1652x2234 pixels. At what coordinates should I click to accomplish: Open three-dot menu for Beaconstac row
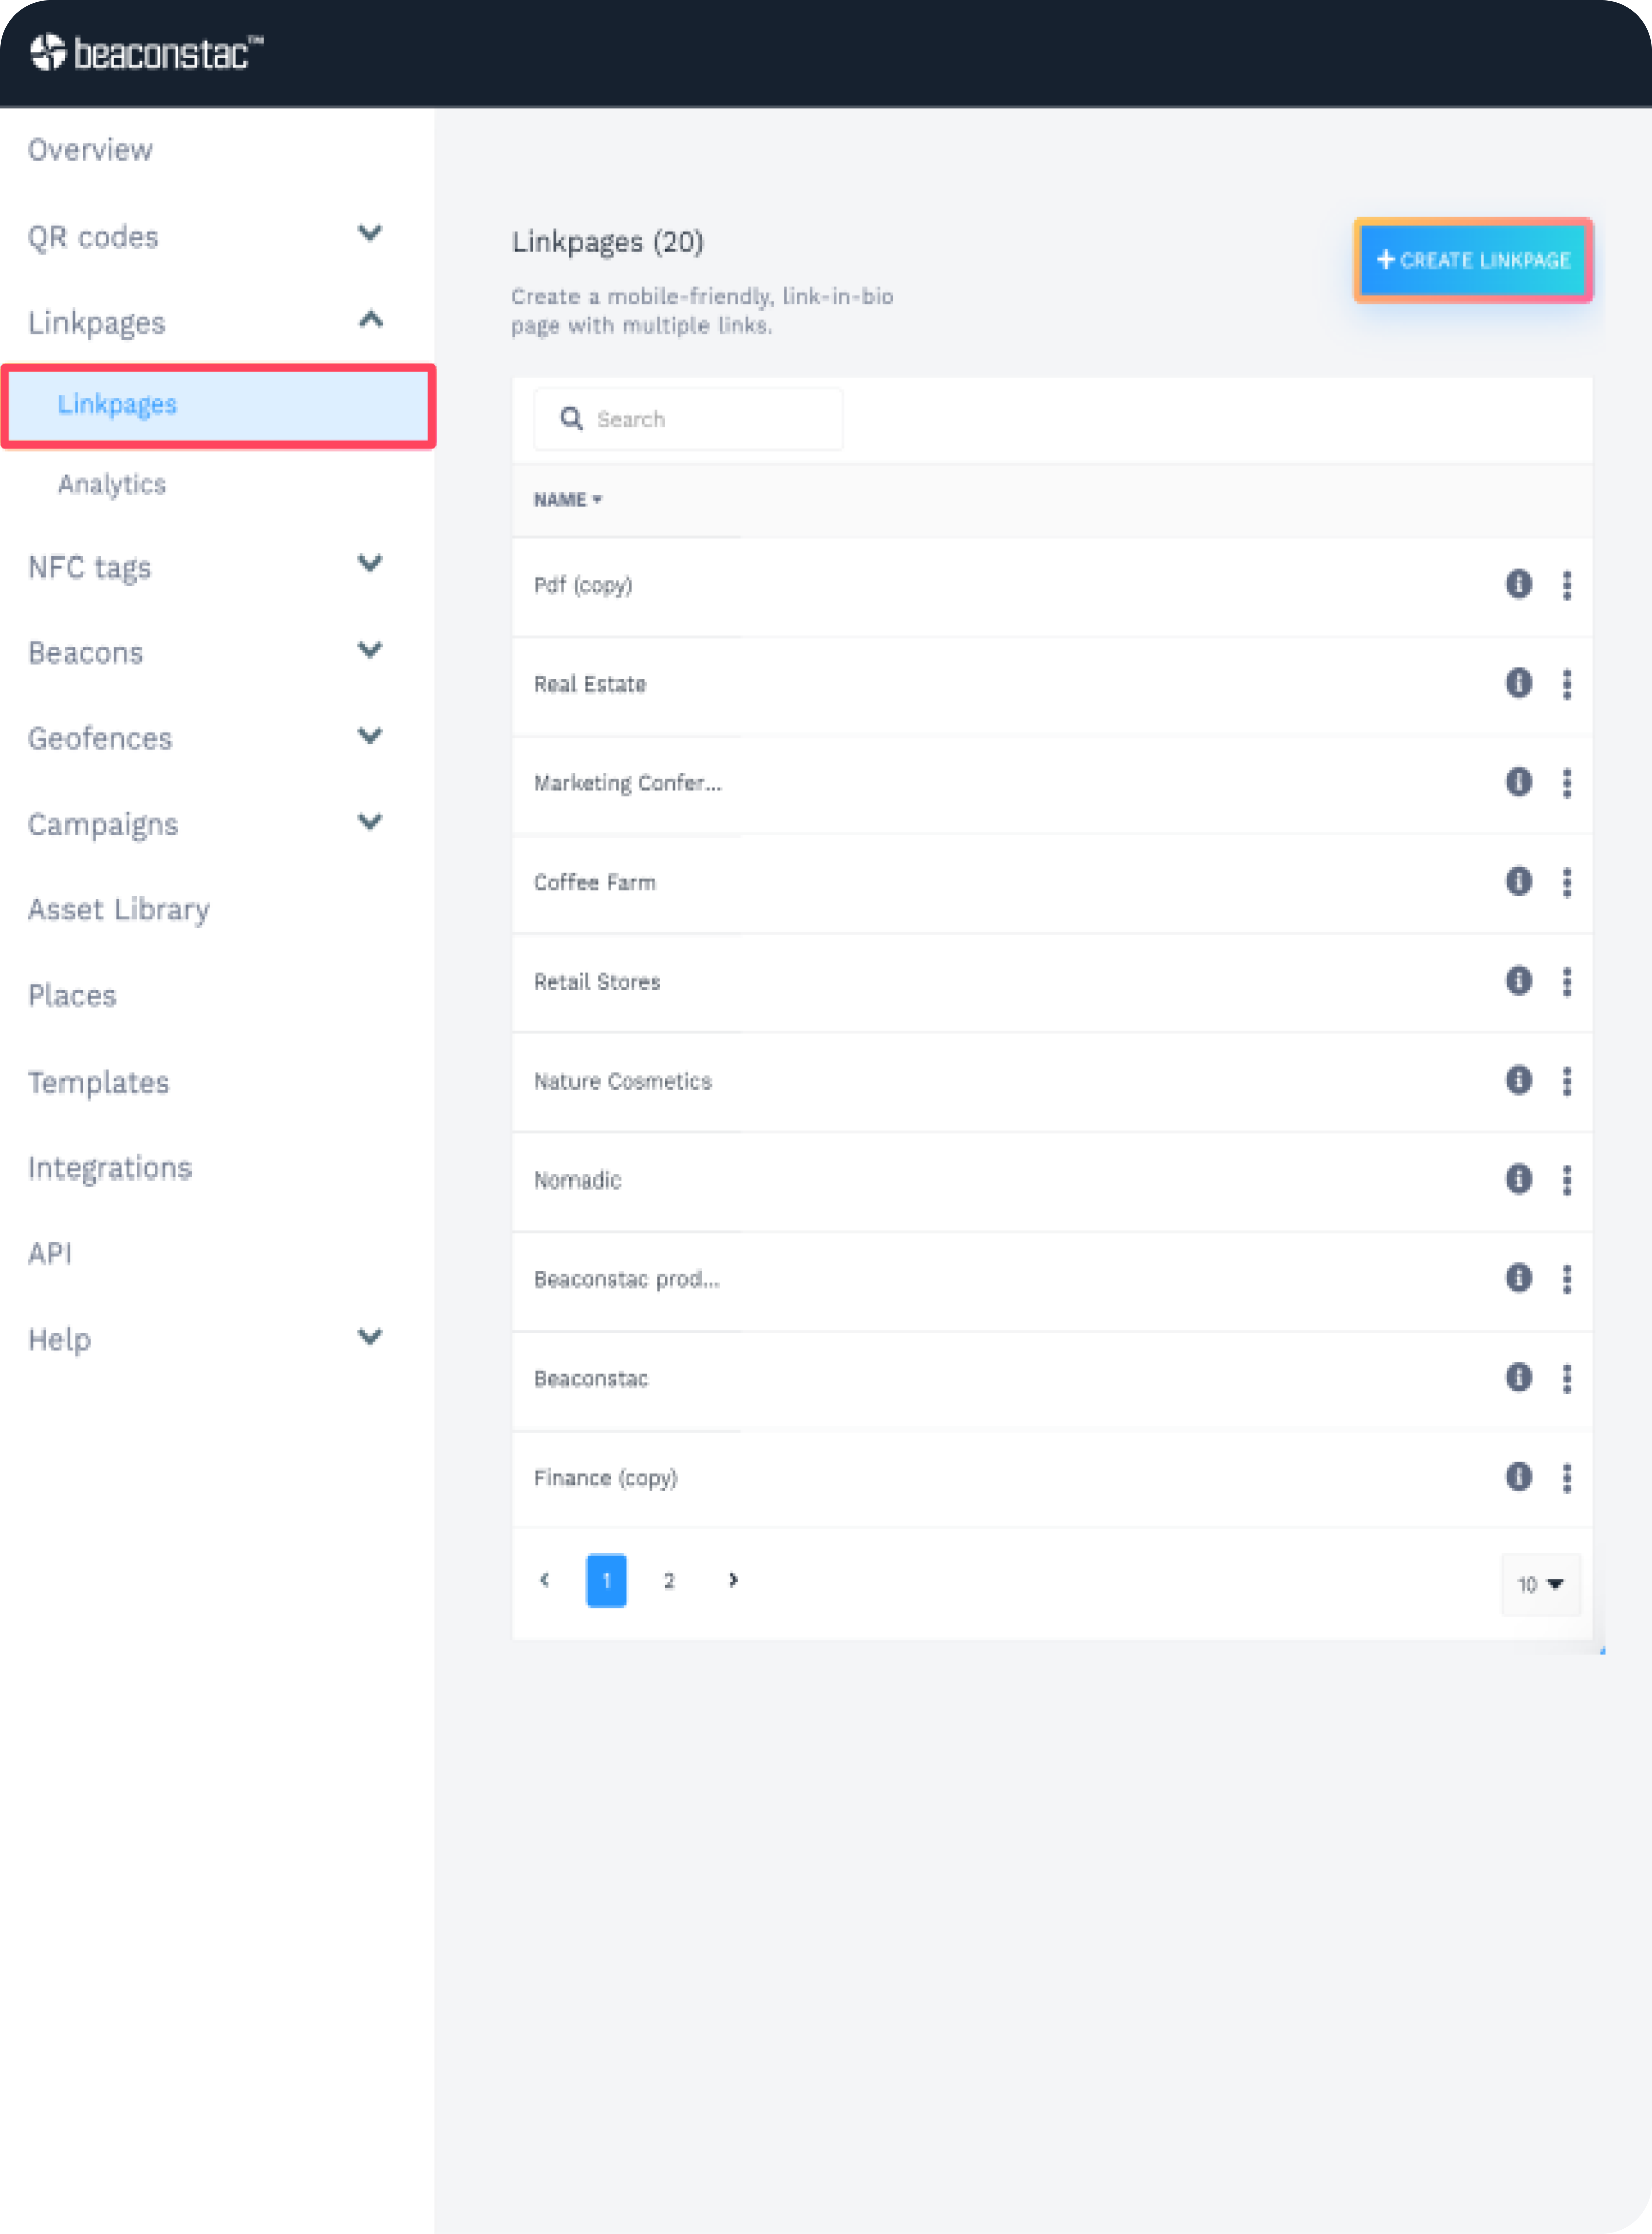(1567, 1378)
